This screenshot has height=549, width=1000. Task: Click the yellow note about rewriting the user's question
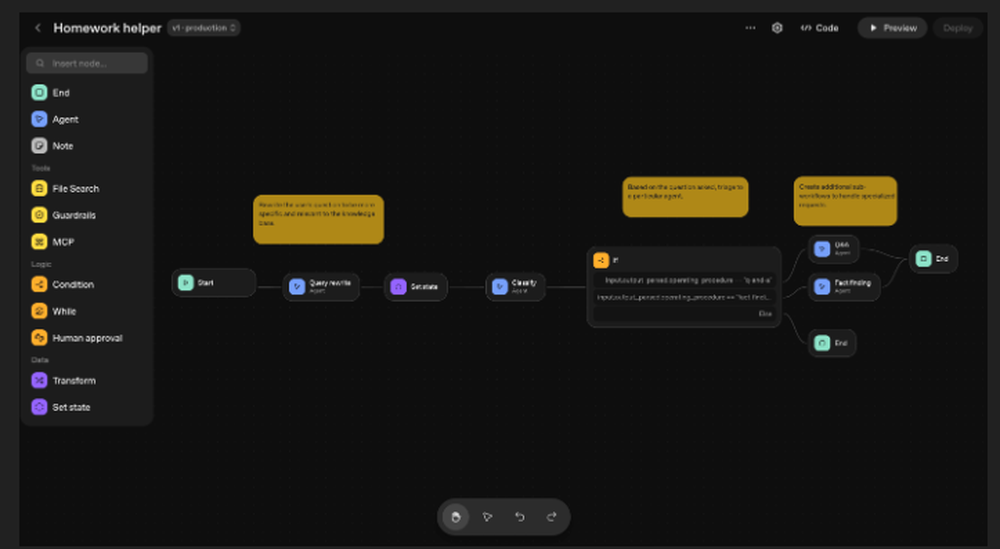[318, 219]
